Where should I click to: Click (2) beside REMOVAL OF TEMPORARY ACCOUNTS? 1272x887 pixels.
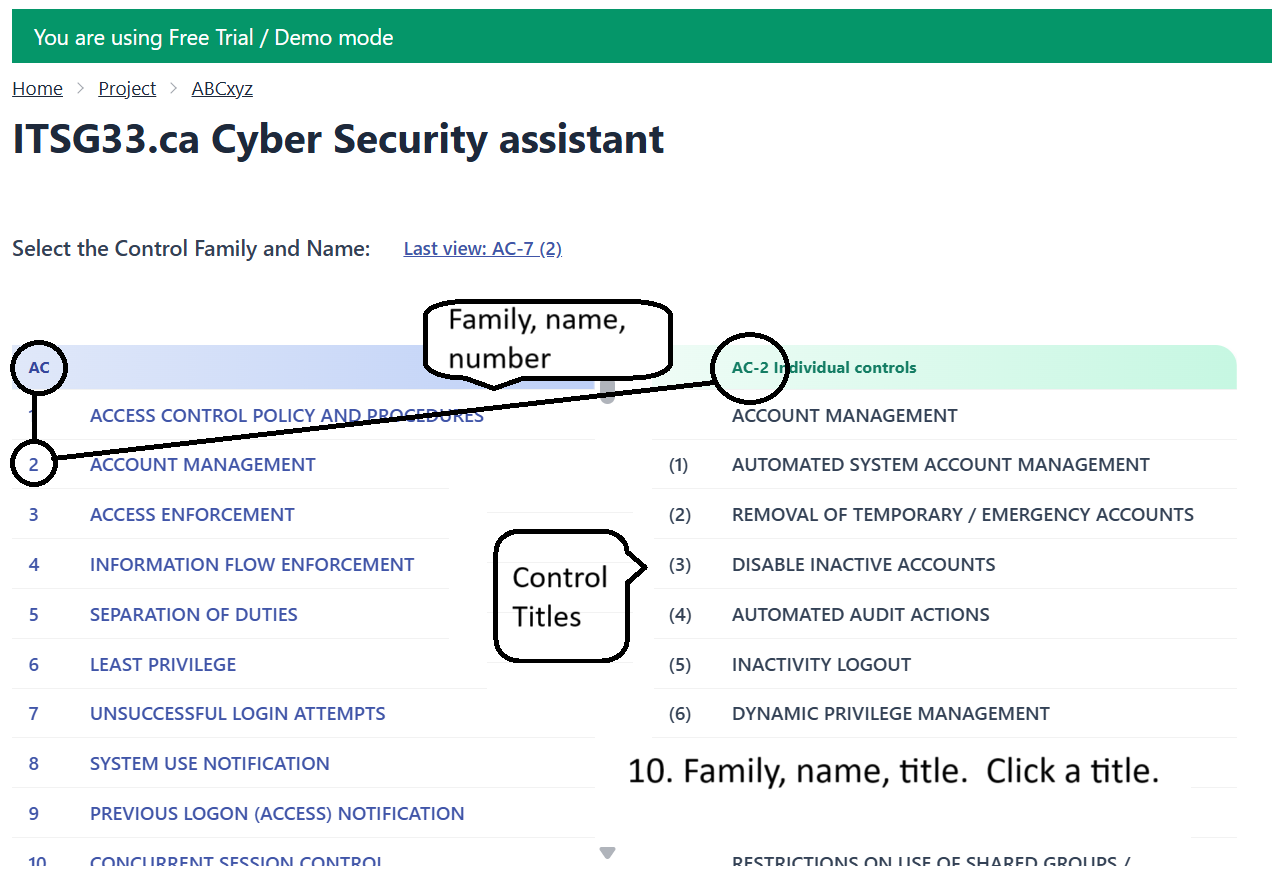pos(680,515)
